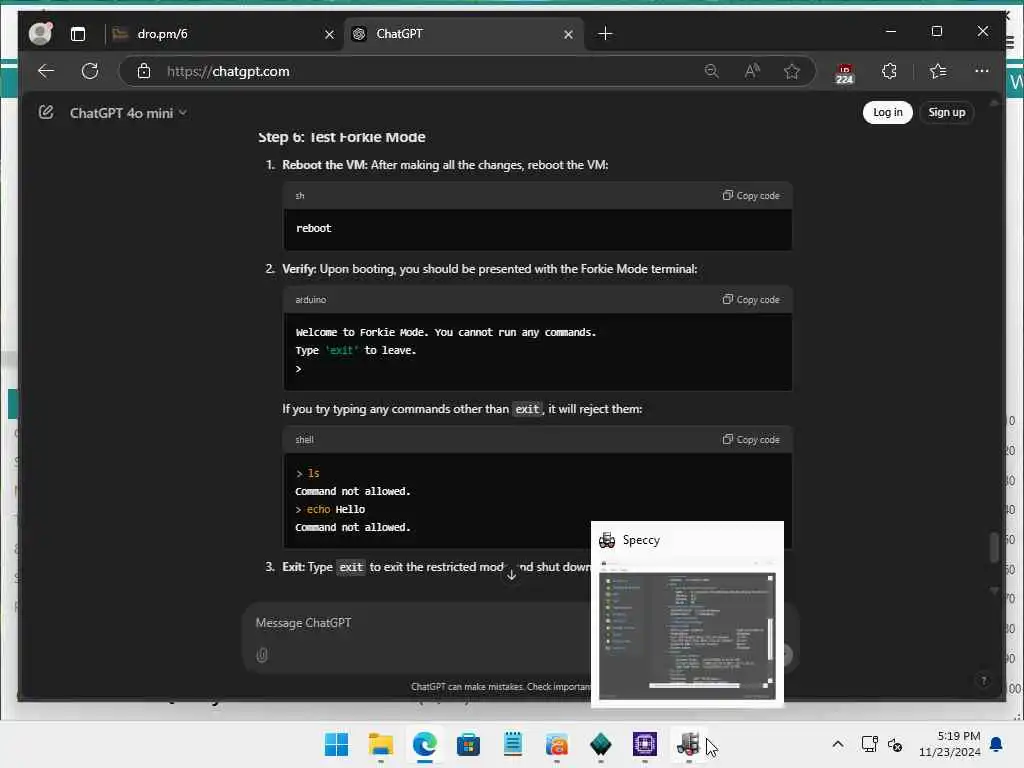Click the Message ChatGPT input field
Screen dimensions: 1024x768
(418, 623)
